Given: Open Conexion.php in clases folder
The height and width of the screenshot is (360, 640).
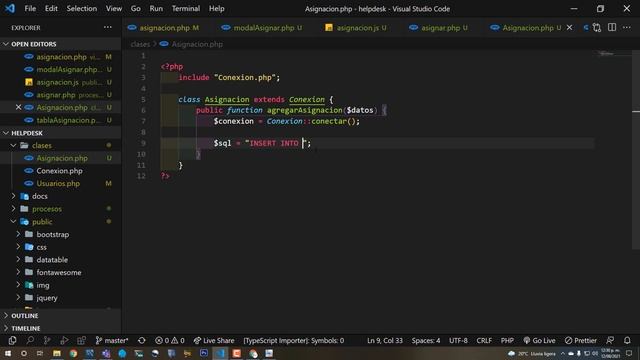Looking at the screenshot, I should click(60, 171).
